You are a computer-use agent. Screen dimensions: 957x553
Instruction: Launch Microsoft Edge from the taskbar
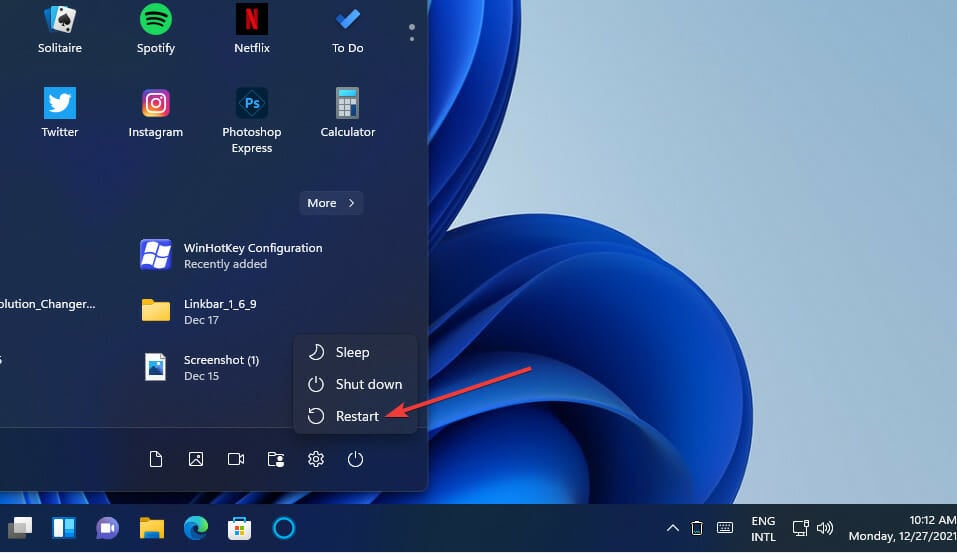click(x=196, y=528)
